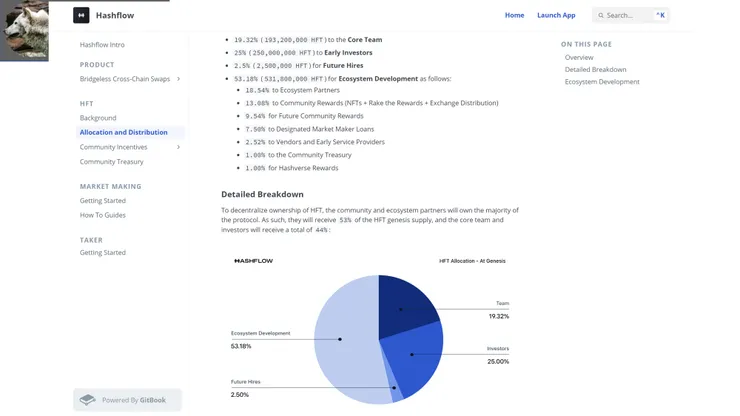Click the Early Investors allocation line
This screenshot has width=740, height=416.
[x=303, y=52]
